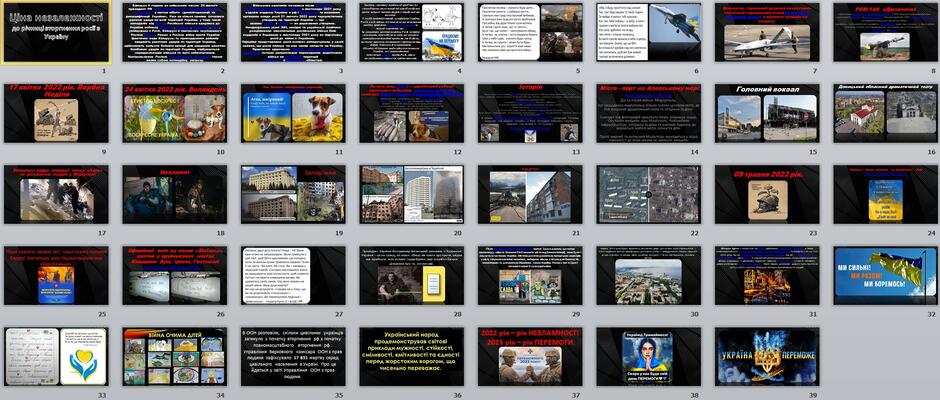Select slide 34 titled ВІЙНА ОЧИМА ДІТЕЙ
This screenshot has width=940, height=400.
click(174, 356)
